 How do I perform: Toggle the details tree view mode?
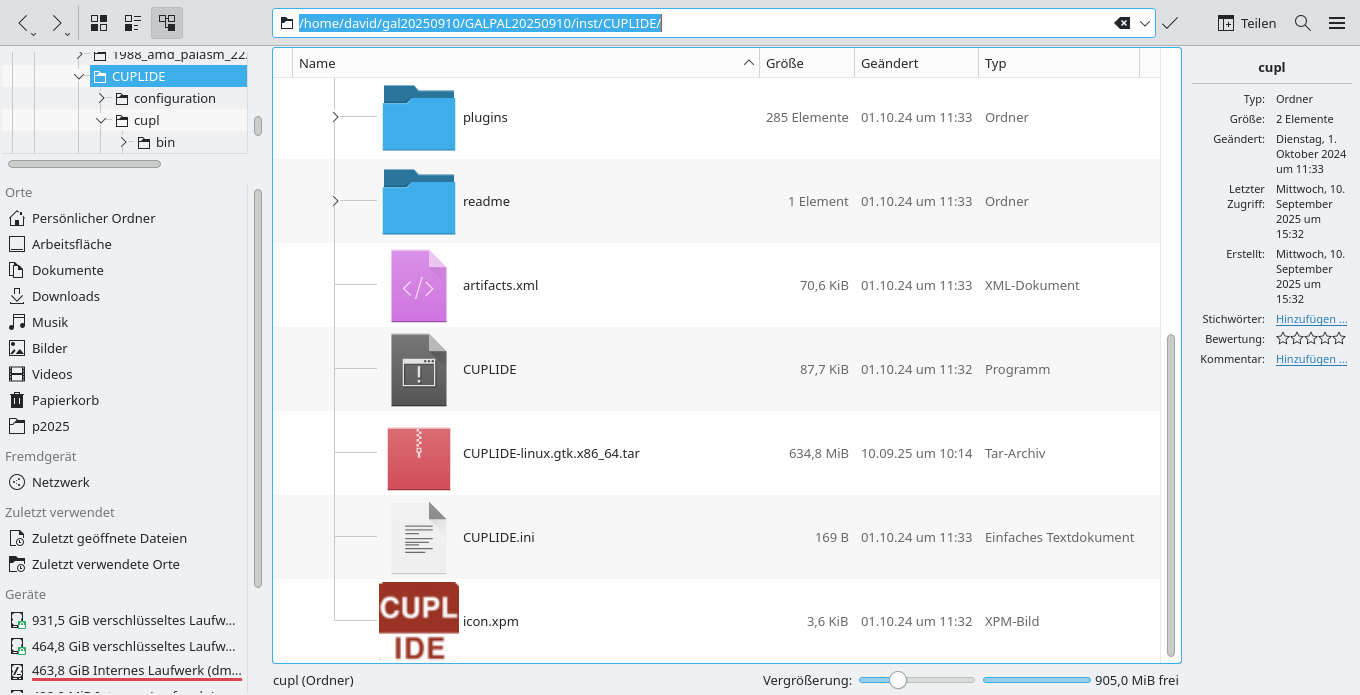(166, 22)
